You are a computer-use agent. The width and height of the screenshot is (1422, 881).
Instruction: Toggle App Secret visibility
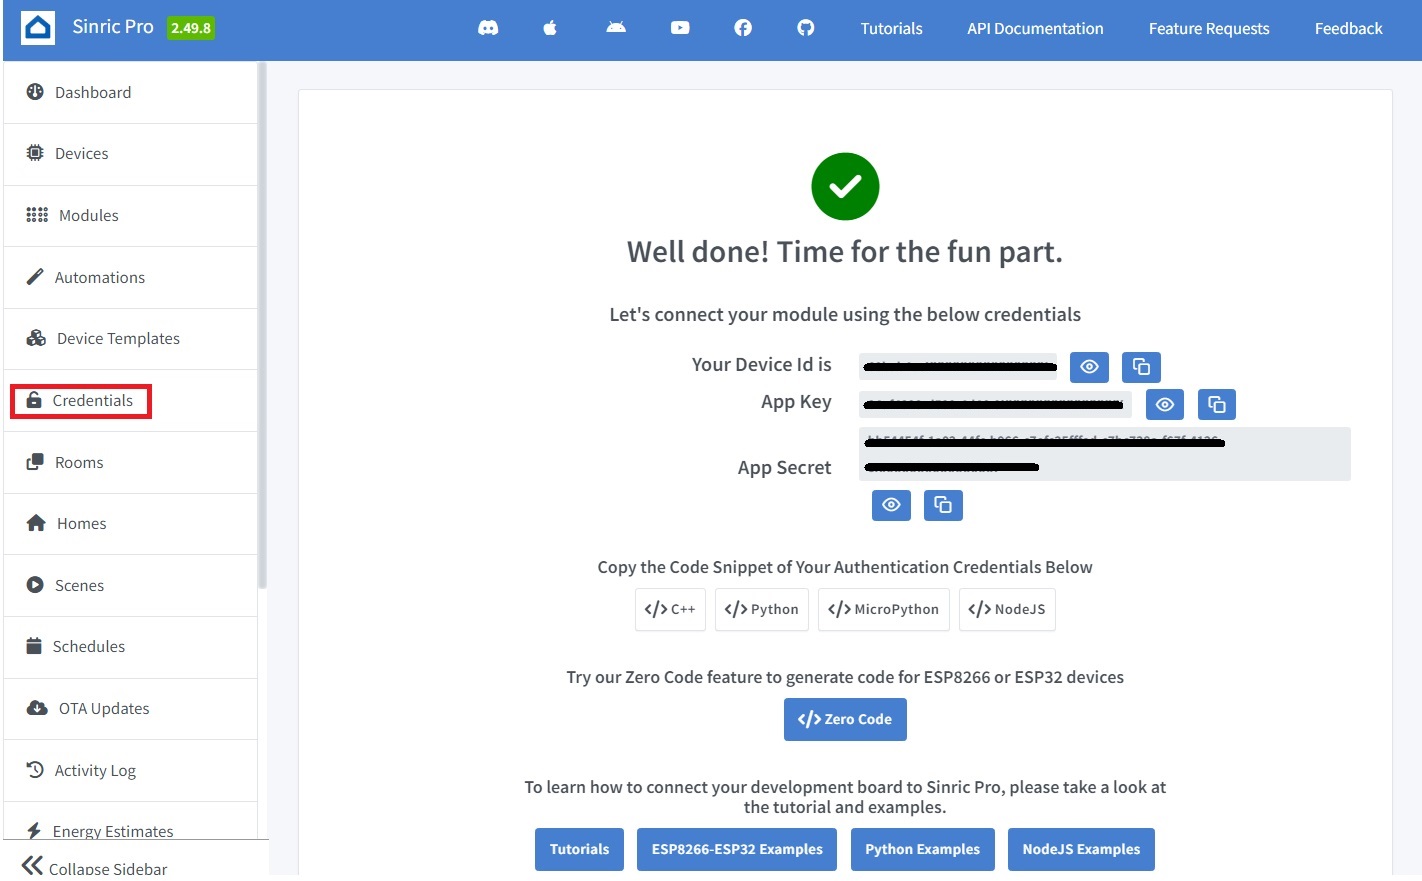pyautogui.click(x=891, y=505)
